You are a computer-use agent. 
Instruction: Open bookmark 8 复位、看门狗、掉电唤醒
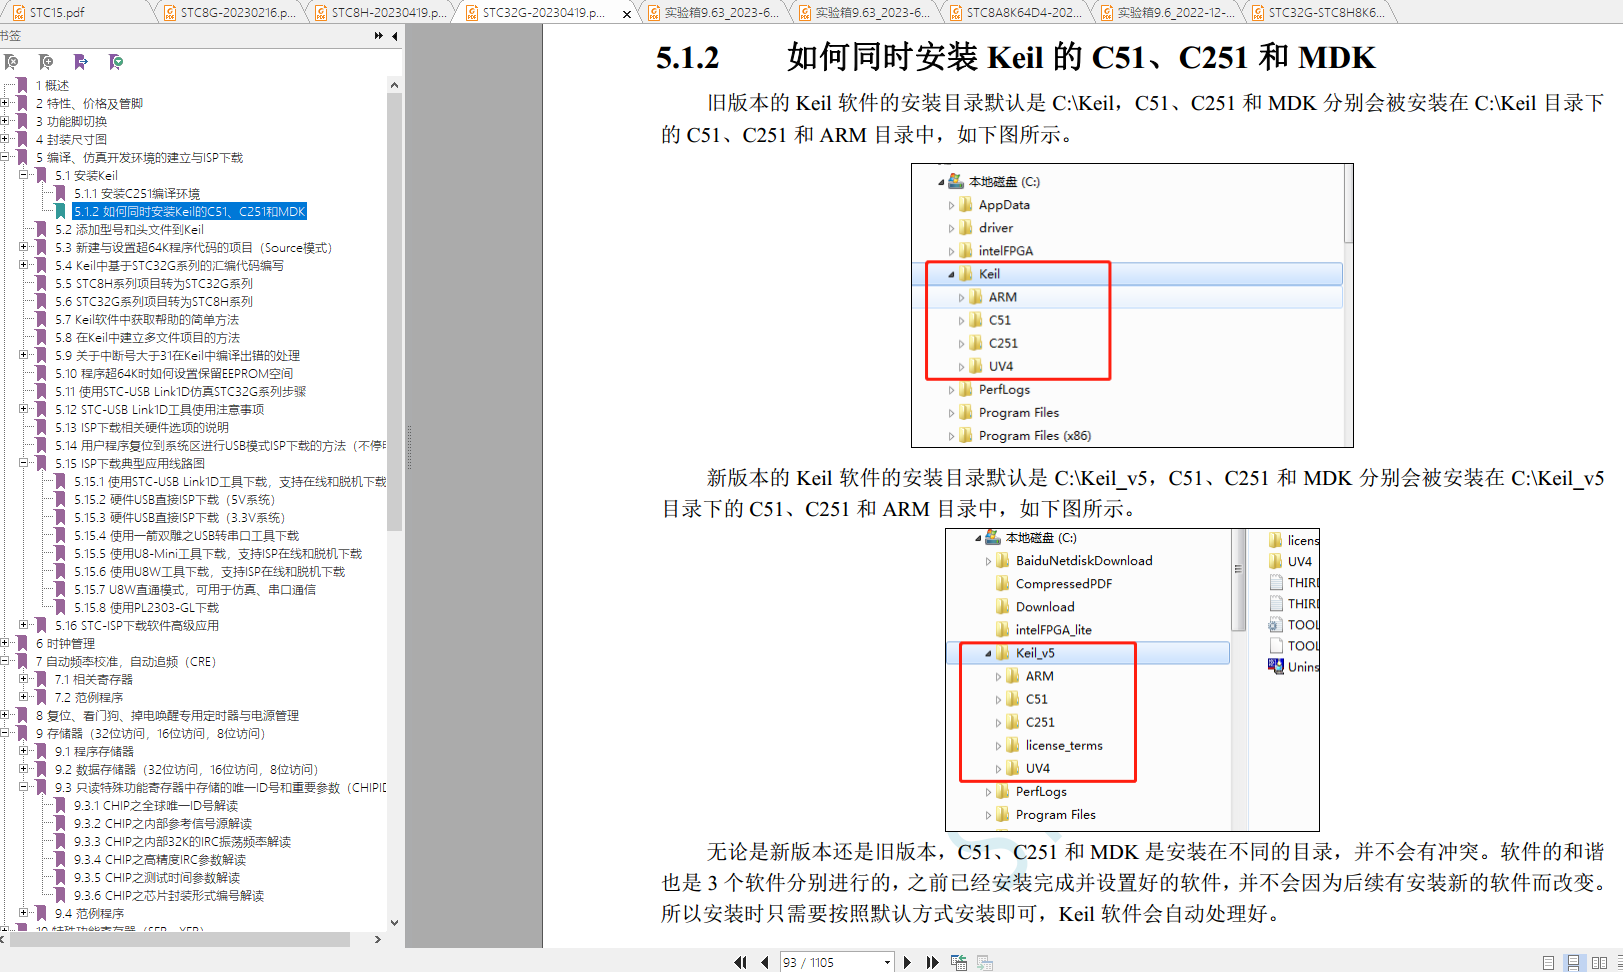coord(167,716)
